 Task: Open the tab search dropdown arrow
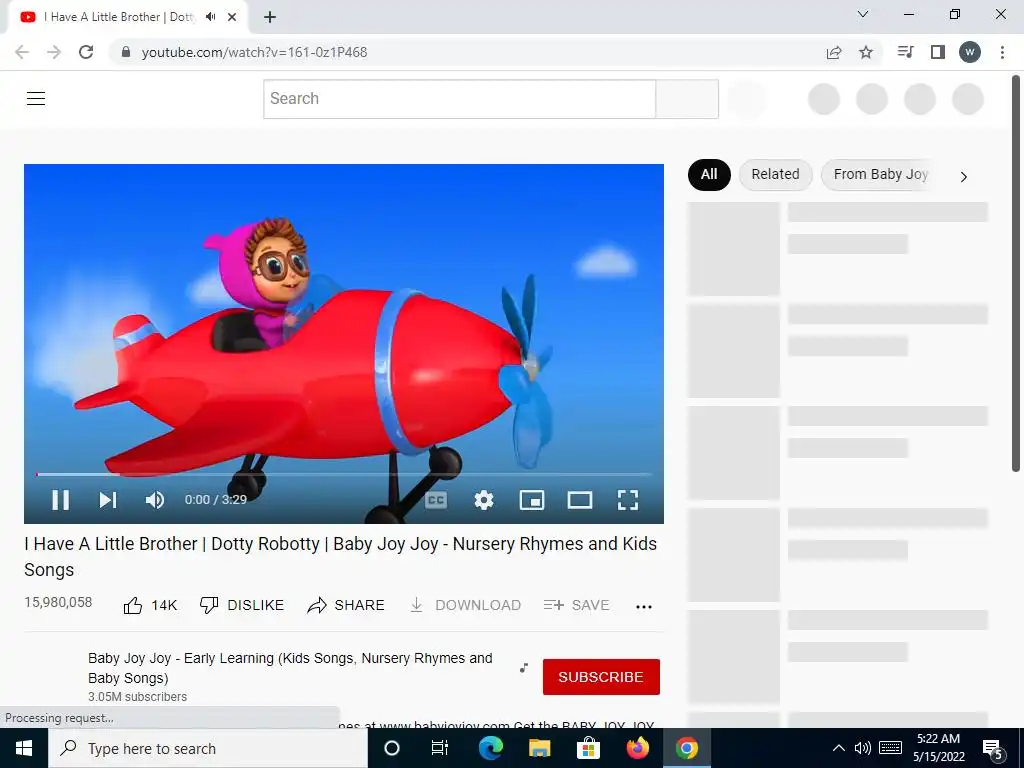863,14
